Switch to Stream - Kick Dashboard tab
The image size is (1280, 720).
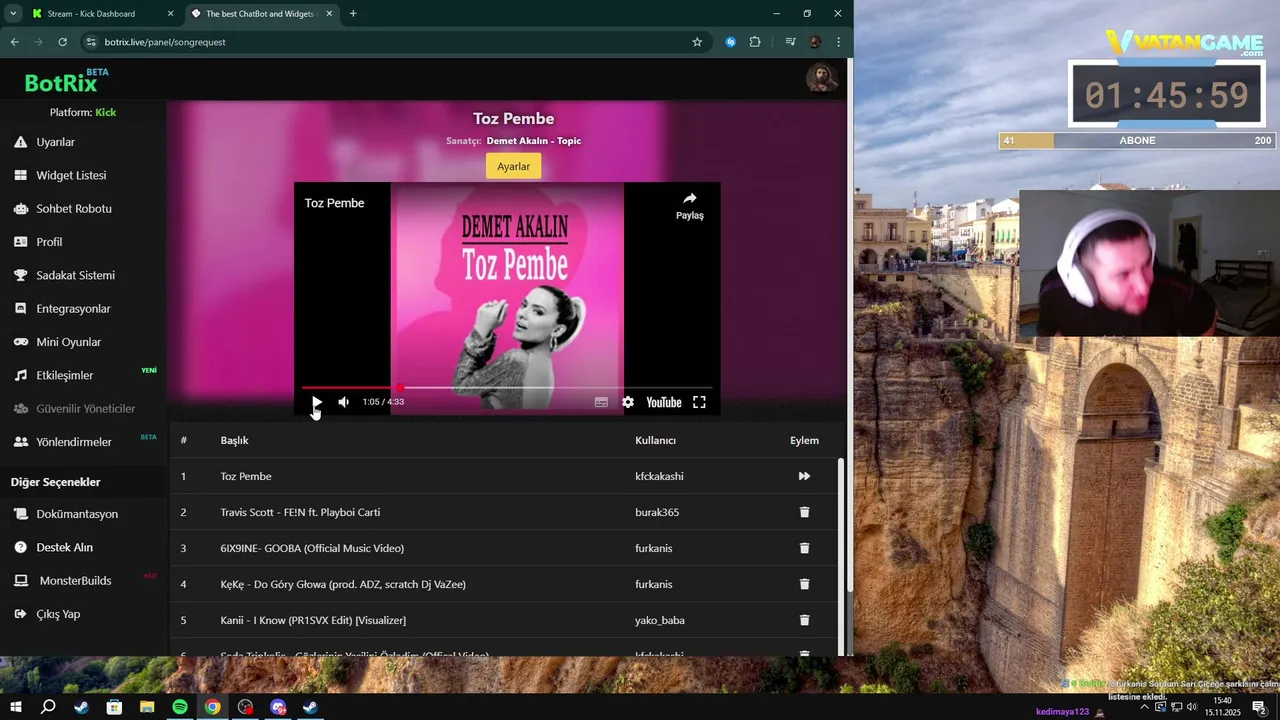[102, 14]
